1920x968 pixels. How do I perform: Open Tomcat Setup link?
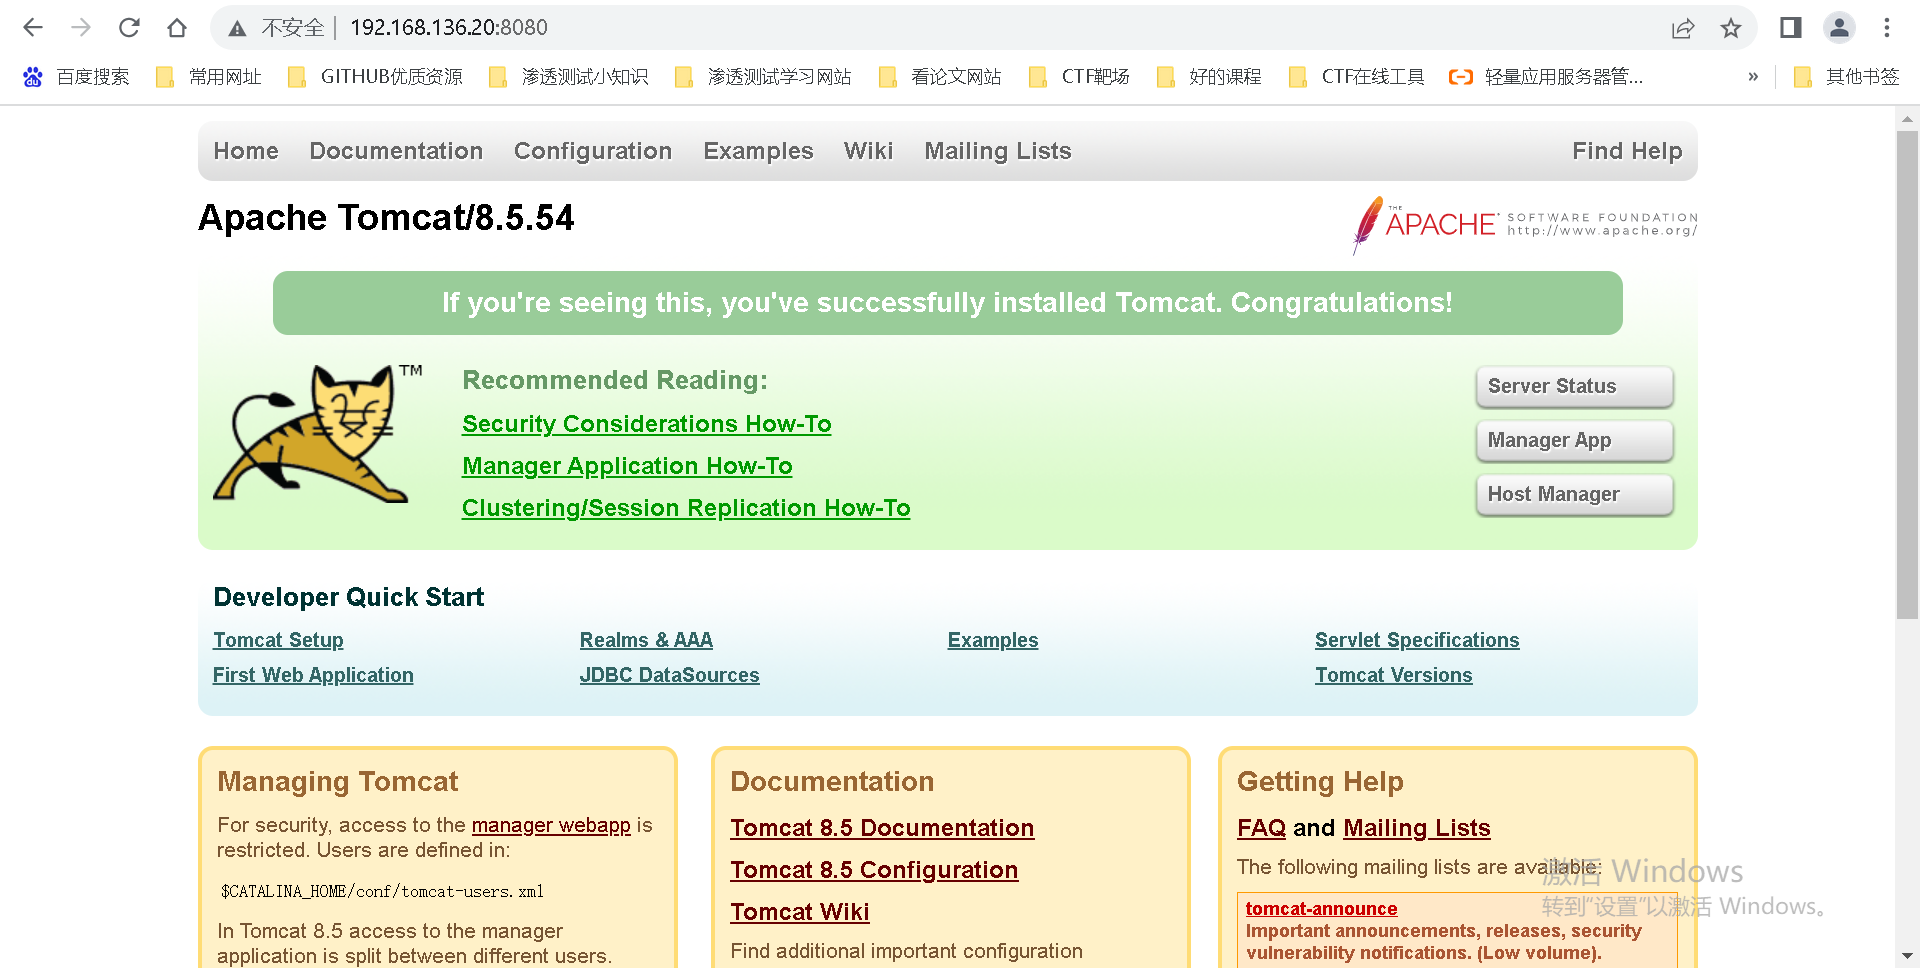(x=278, y=640)
